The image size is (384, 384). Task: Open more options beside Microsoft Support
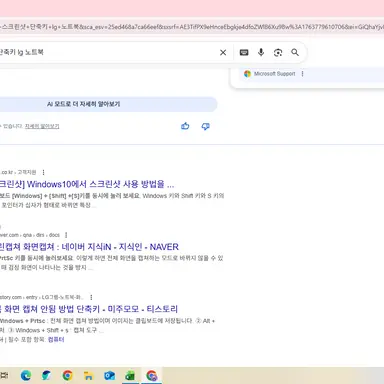tap(302, 74)
